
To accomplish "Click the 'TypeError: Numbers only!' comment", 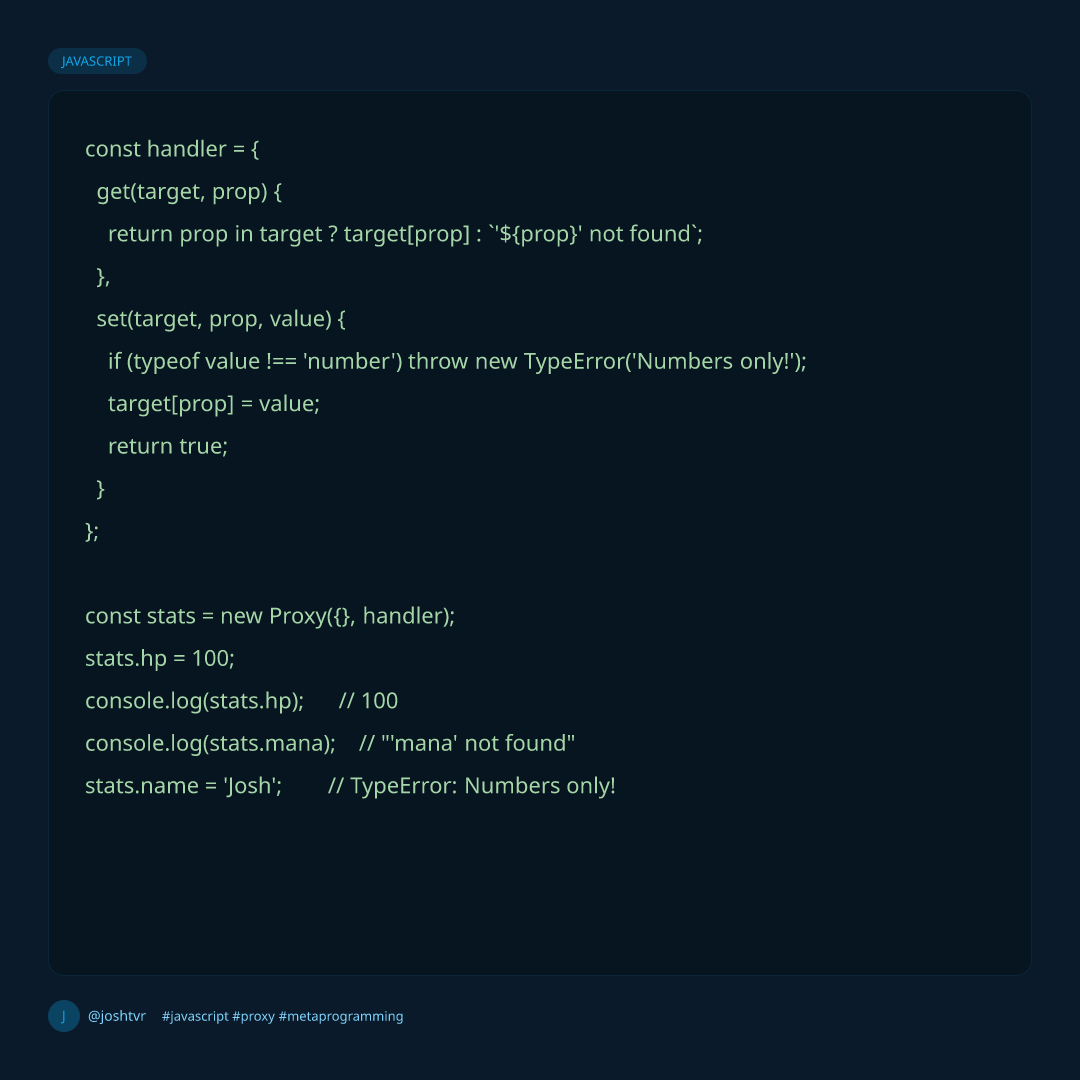I will 472,786.
